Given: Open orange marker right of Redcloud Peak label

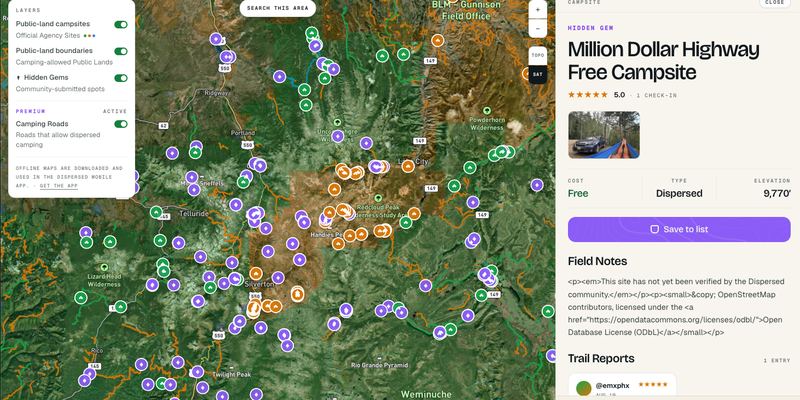Looking at the screenshot, I should pyautogui.click(x=414, y=213).
